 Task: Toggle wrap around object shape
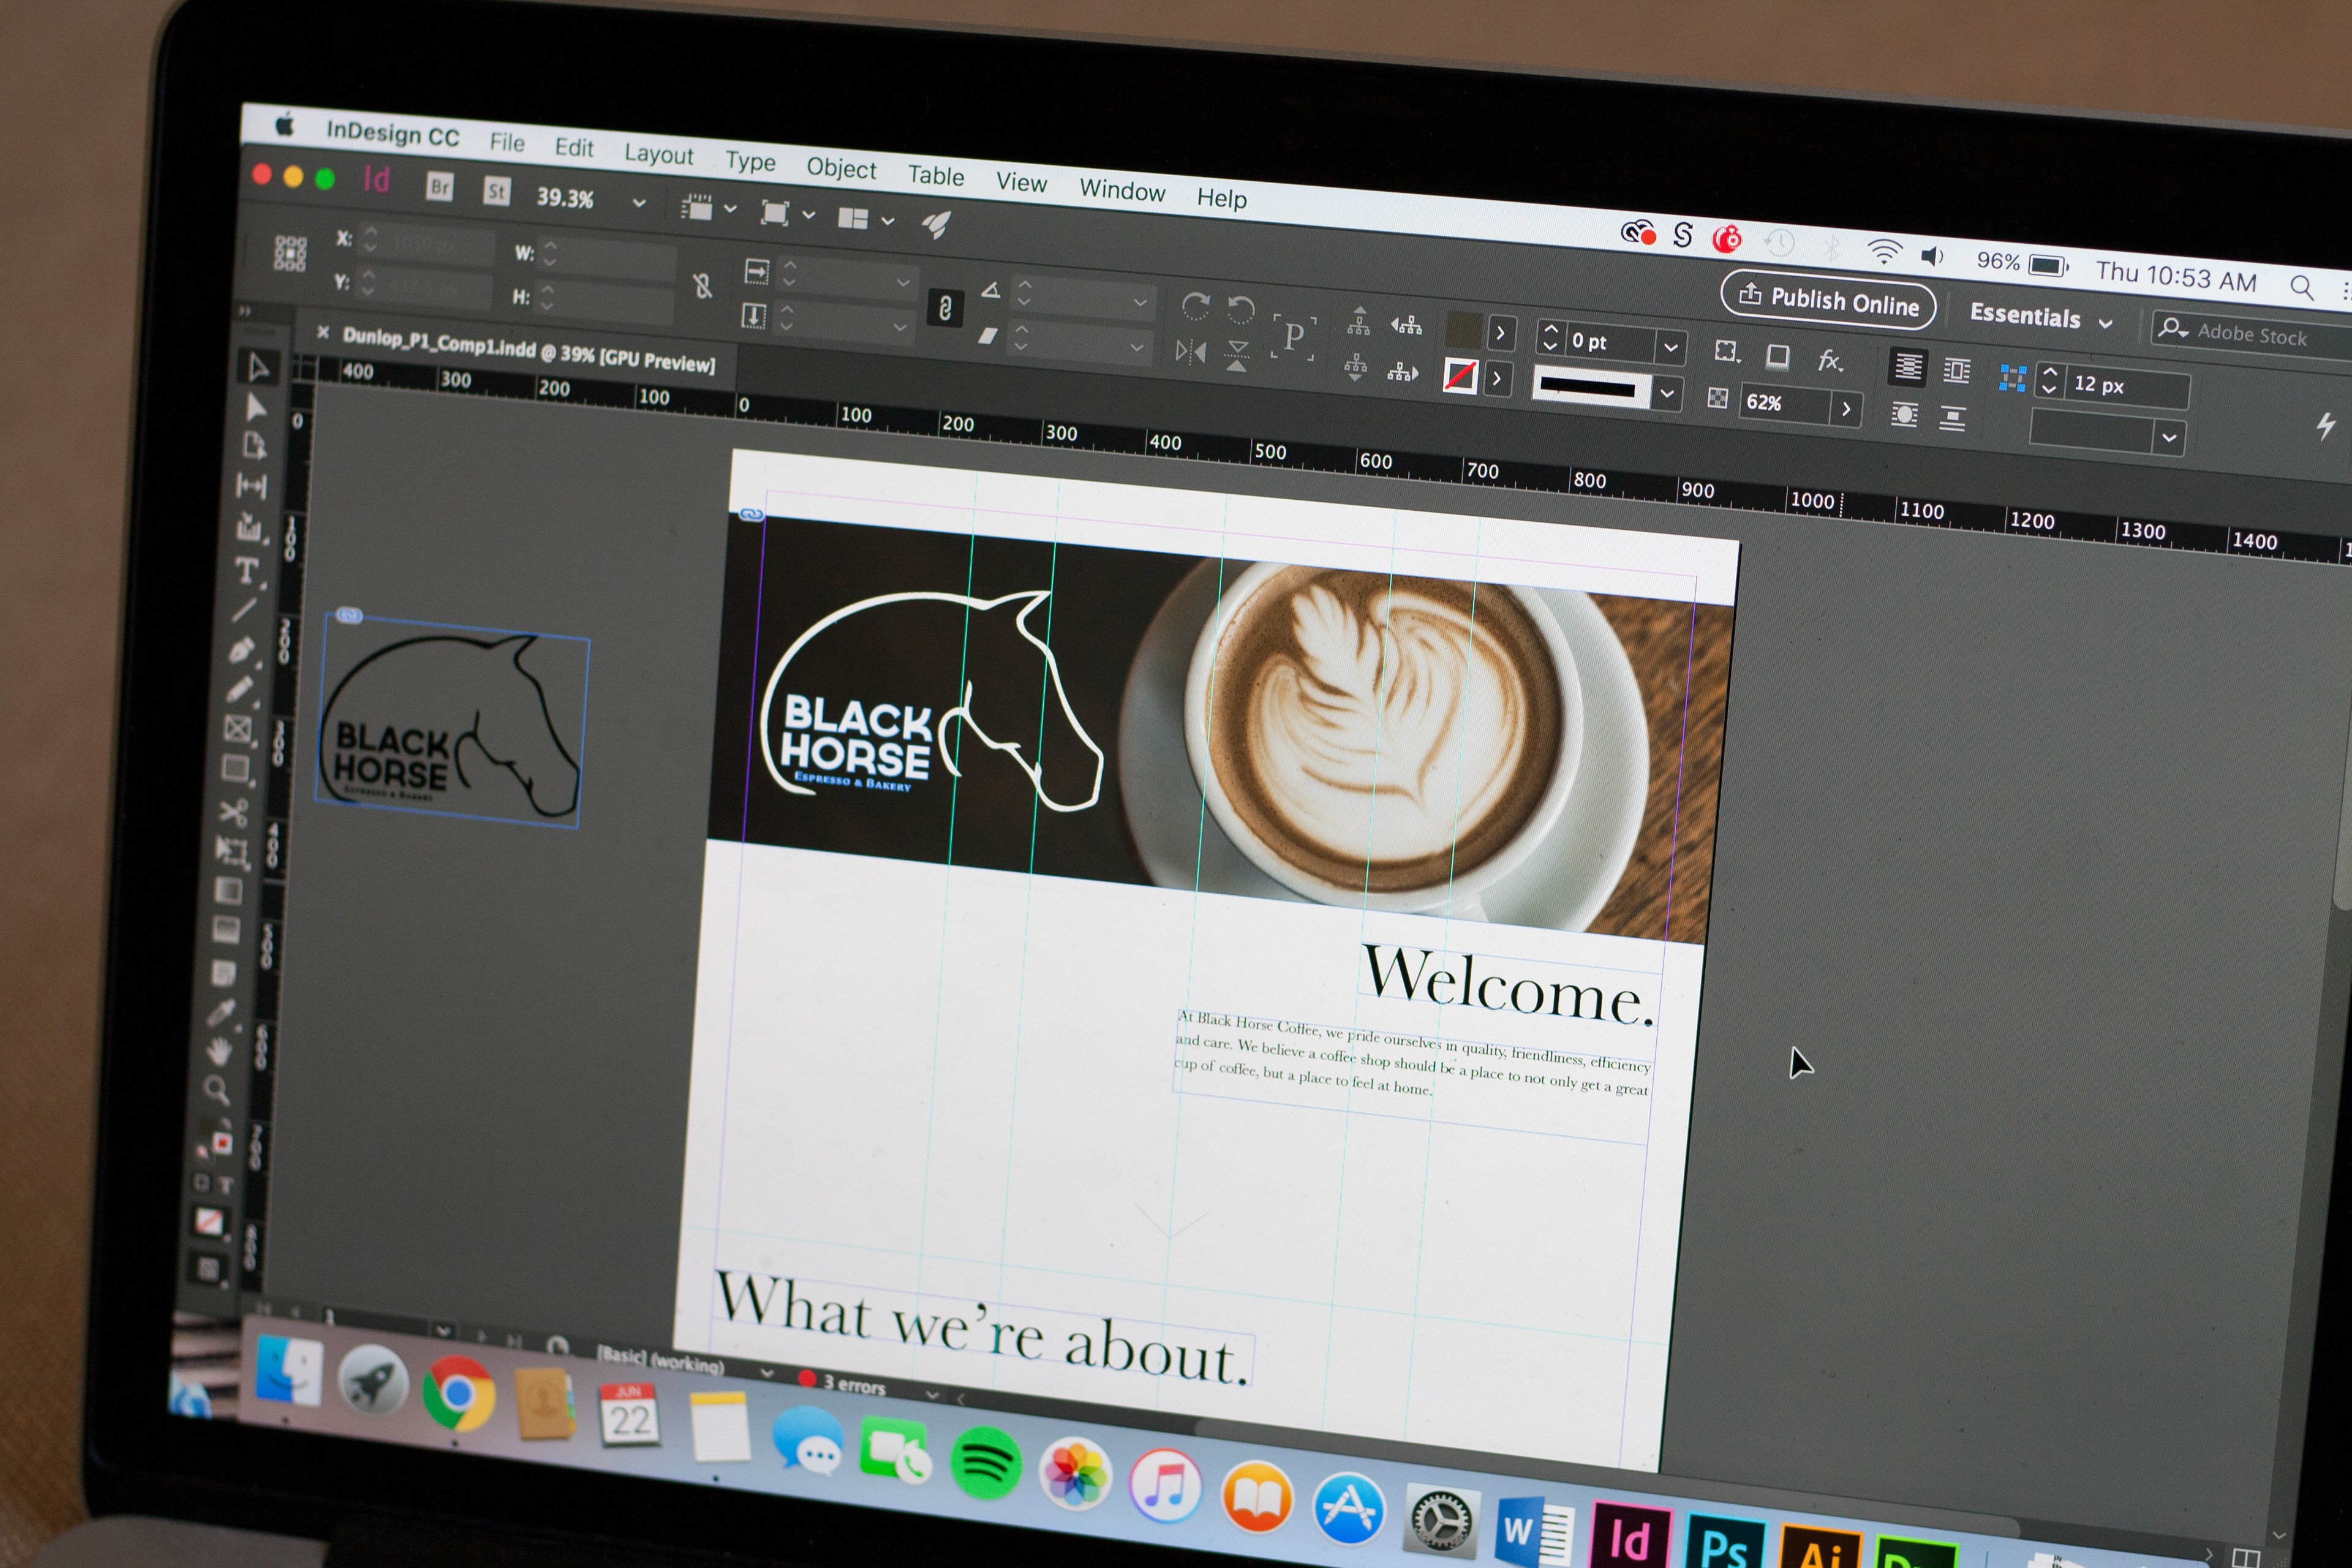point(1904,414)
